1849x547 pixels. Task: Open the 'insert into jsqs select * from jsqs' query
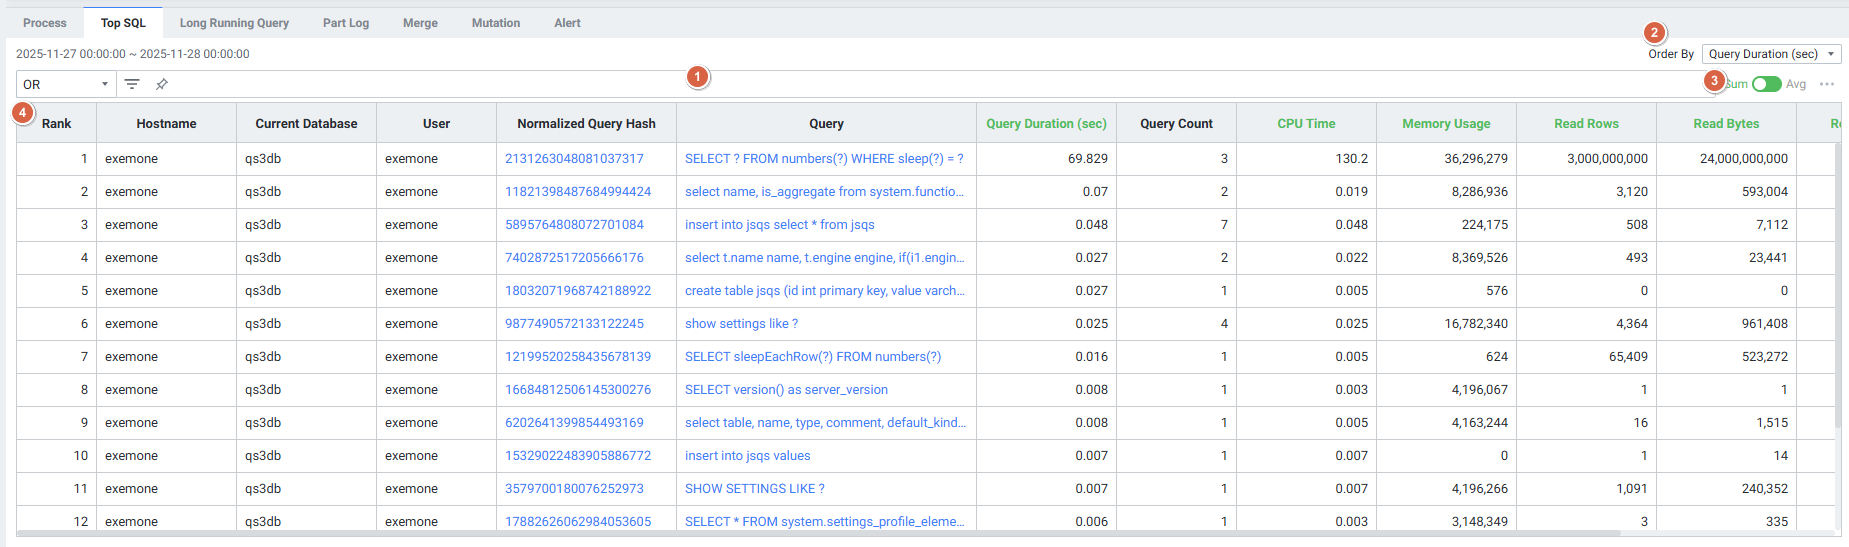pos(779,224)
